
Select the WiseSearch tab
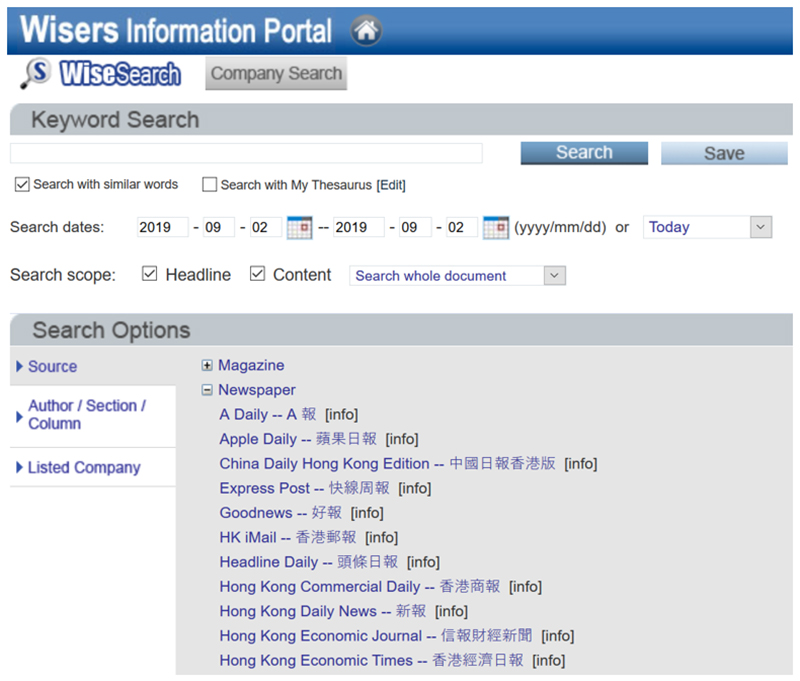(120, 73)
